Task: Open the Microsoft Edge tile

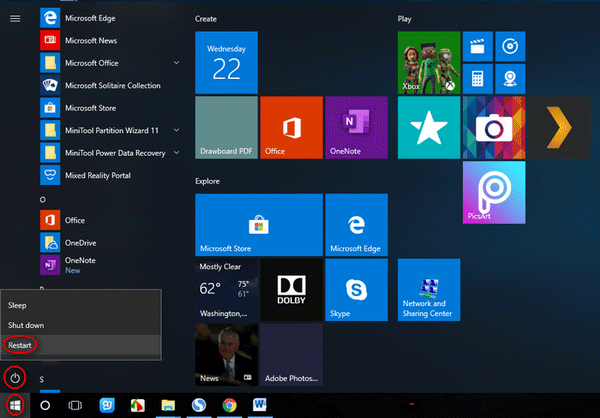Action: pos(356,225)
